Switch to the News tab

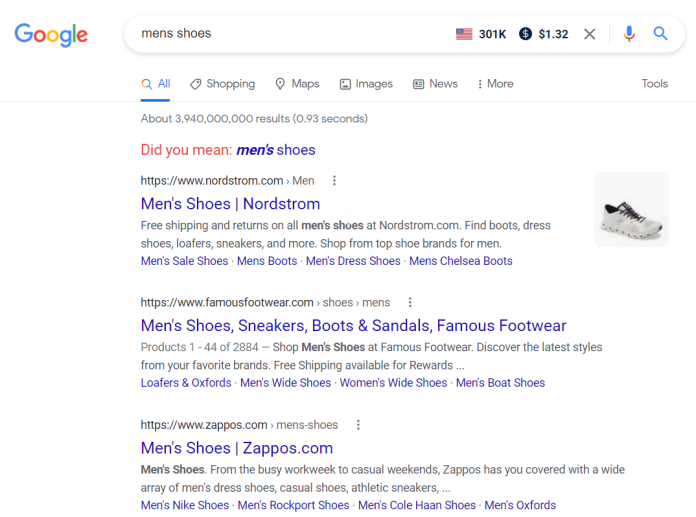pyautogui.click(x=435, y=84)
